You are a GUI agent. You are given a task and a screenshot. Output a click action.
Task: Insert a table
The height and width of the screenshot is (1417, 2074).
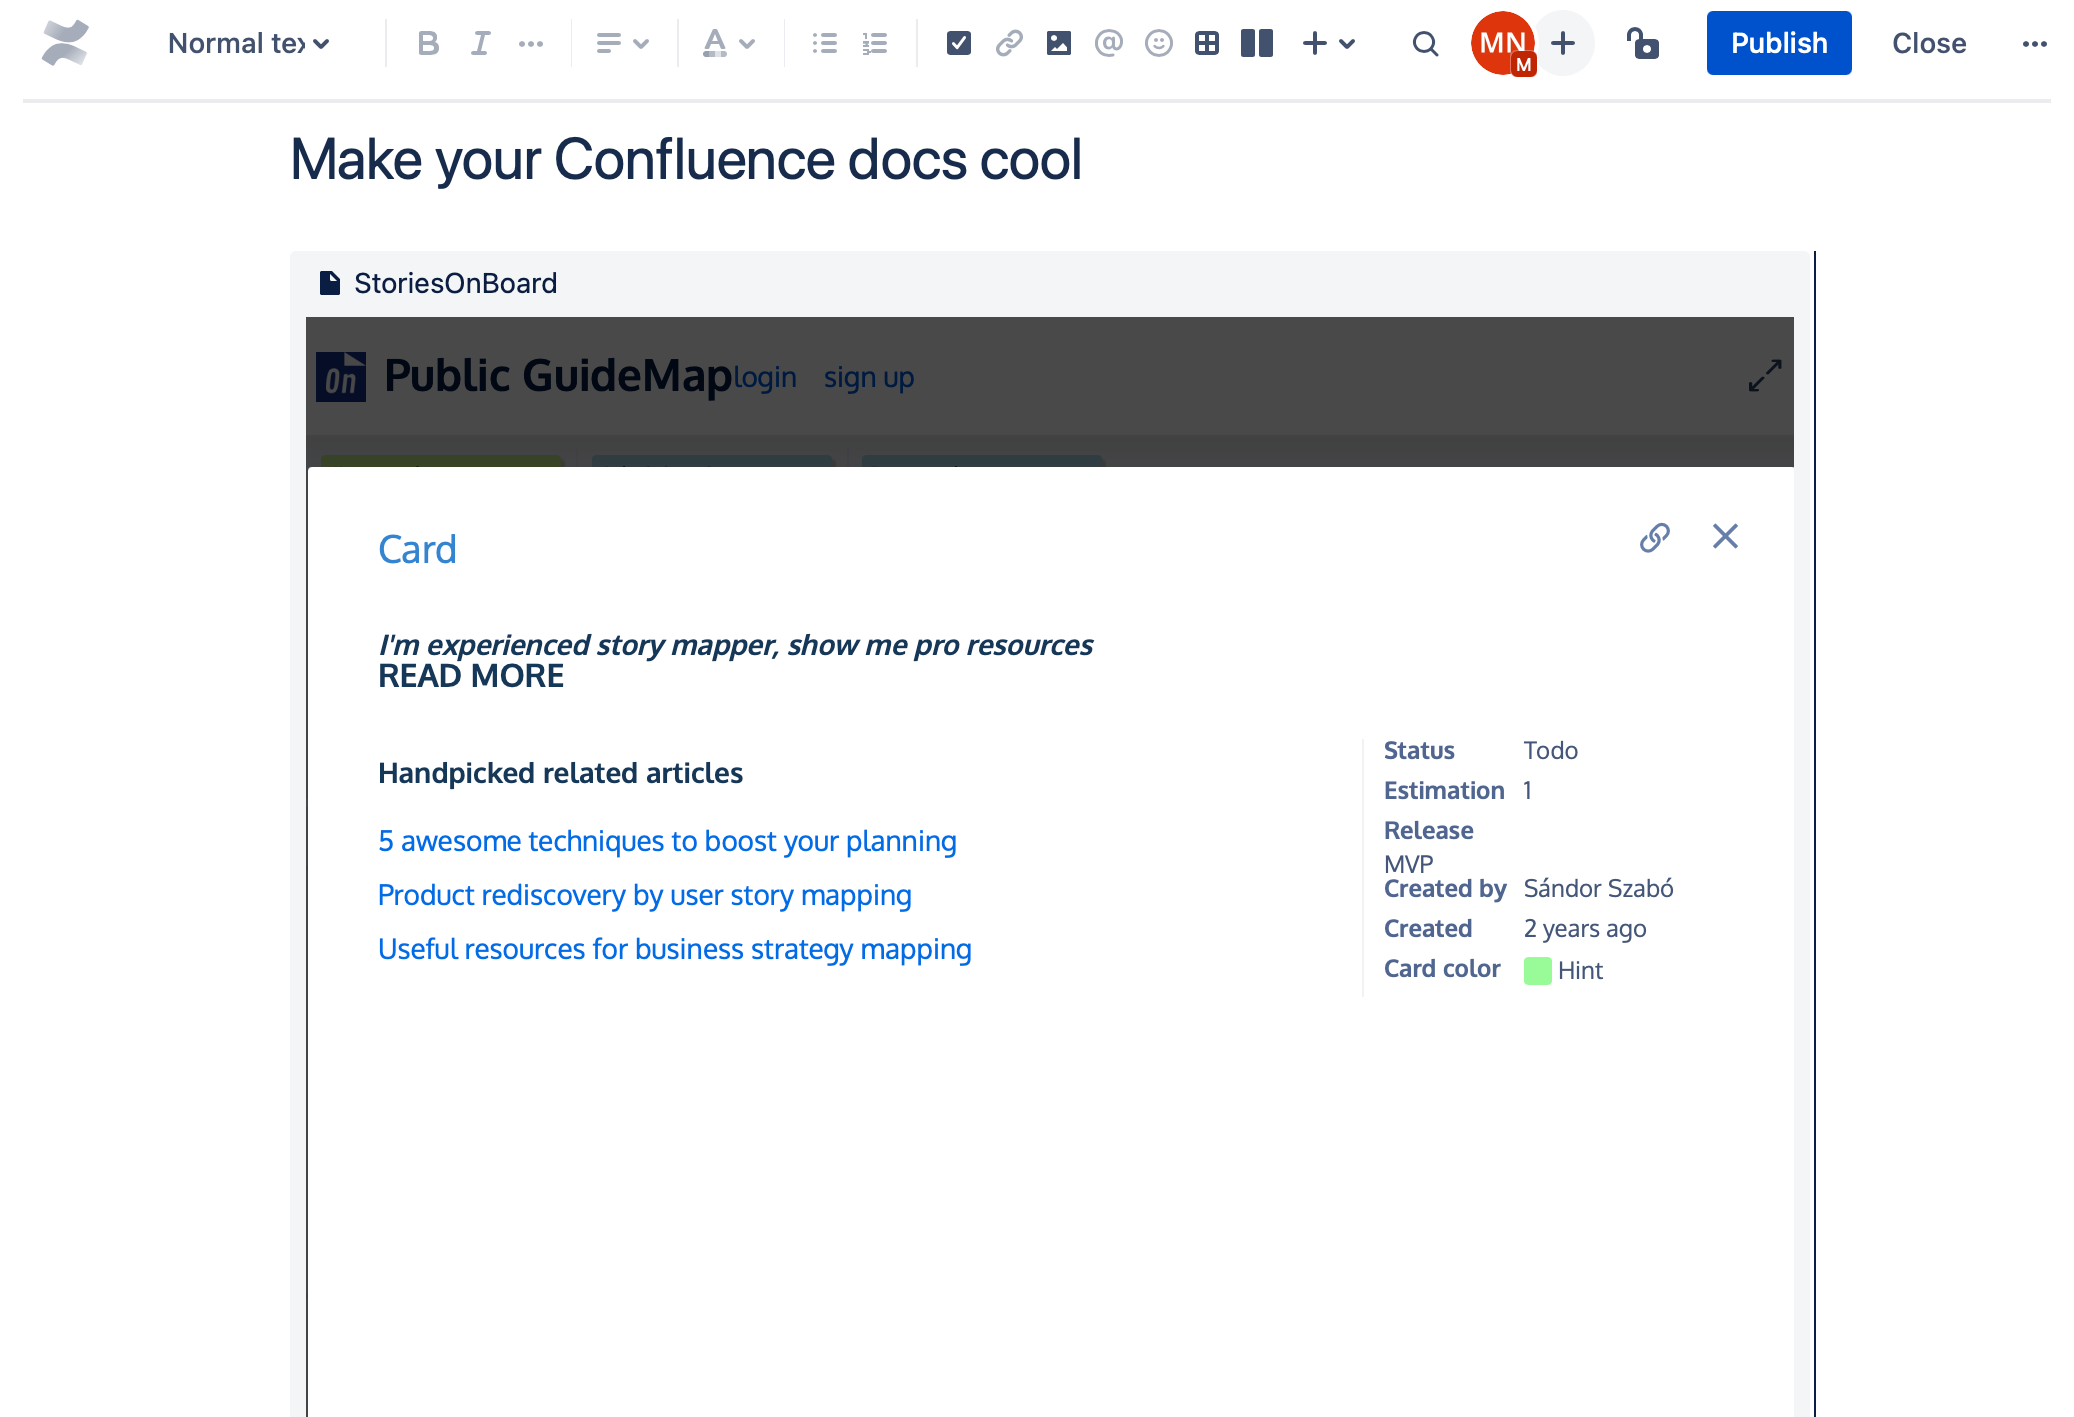pos(1207,43)
